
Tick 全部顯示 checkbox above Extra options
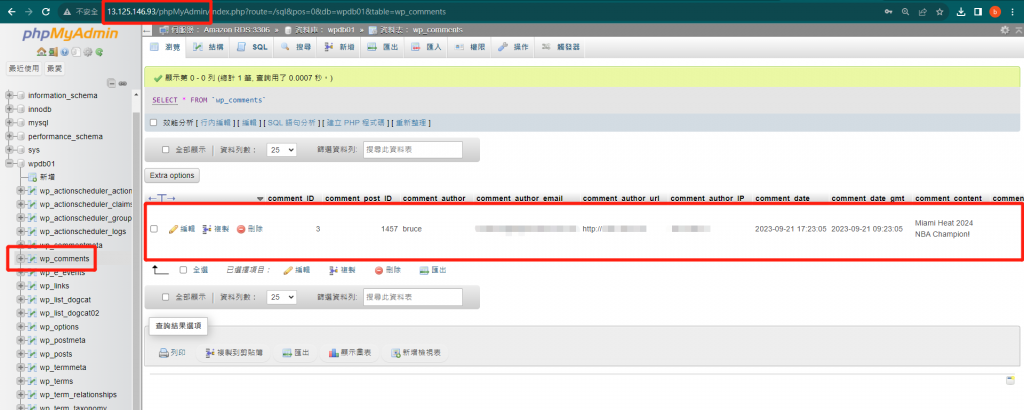point(166,150)
